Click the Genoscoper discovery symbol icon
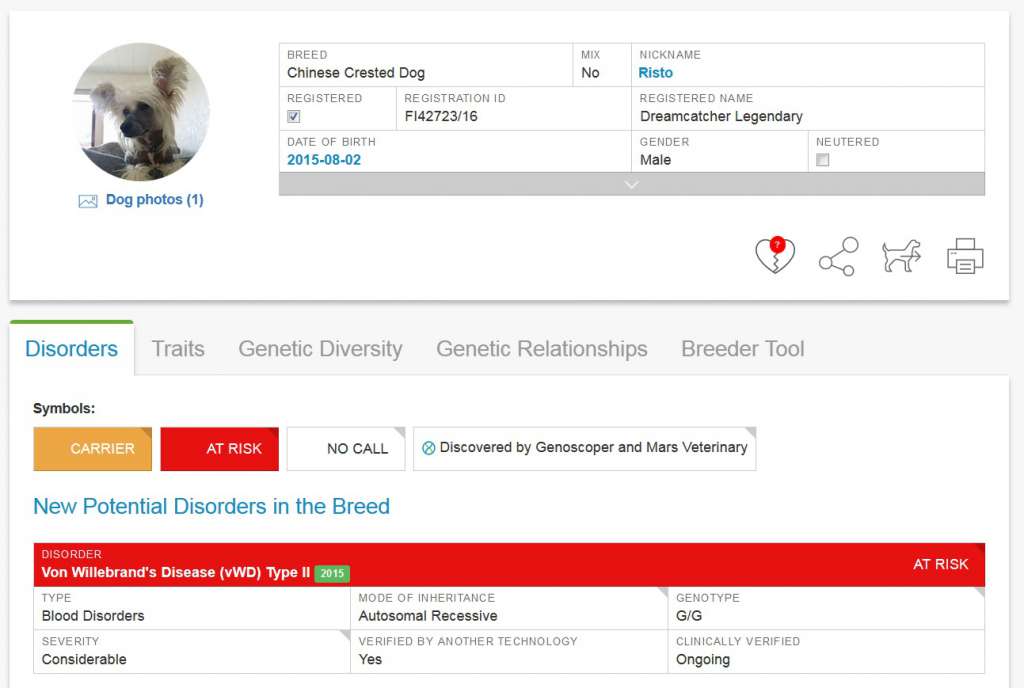Viewport: 1024px width, 688px height. [x=429, y=448]
